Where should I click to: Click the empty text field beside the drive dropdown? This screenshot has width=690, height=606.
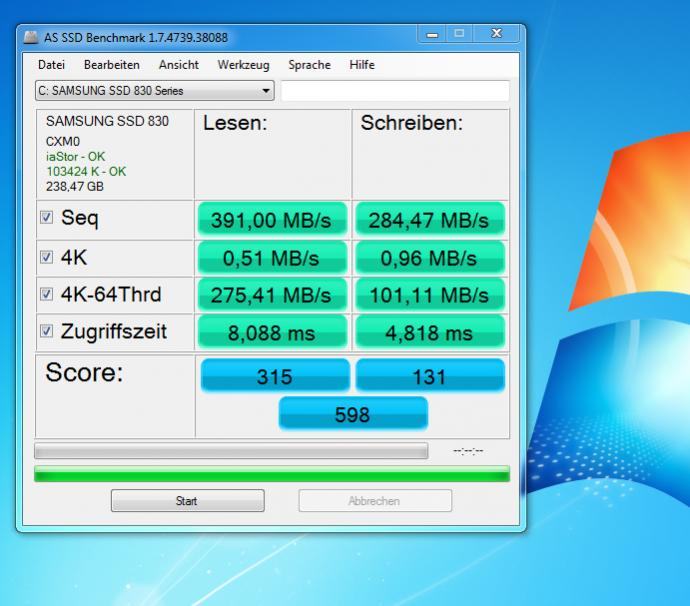click(395, 91)
